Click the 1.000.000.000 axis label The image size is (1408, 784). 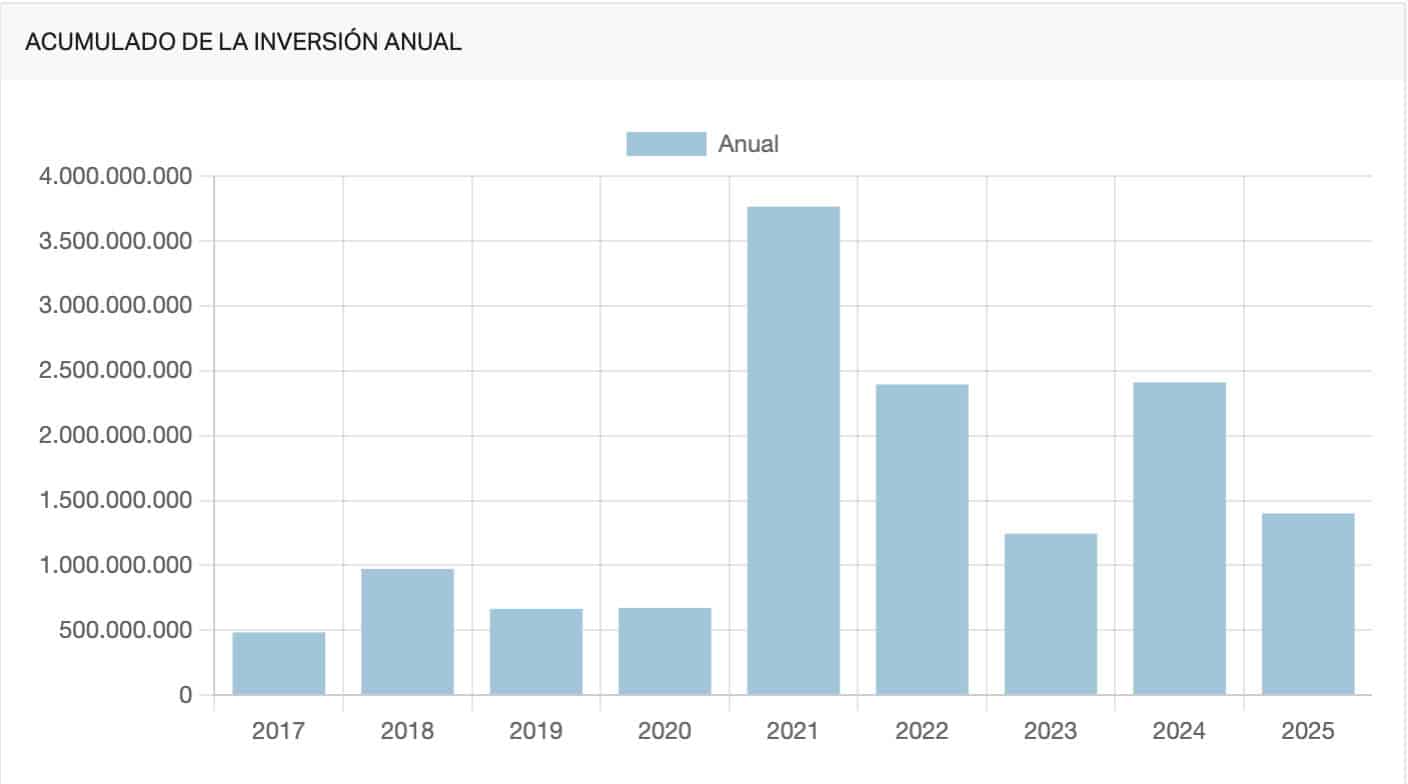coord(115,565)
